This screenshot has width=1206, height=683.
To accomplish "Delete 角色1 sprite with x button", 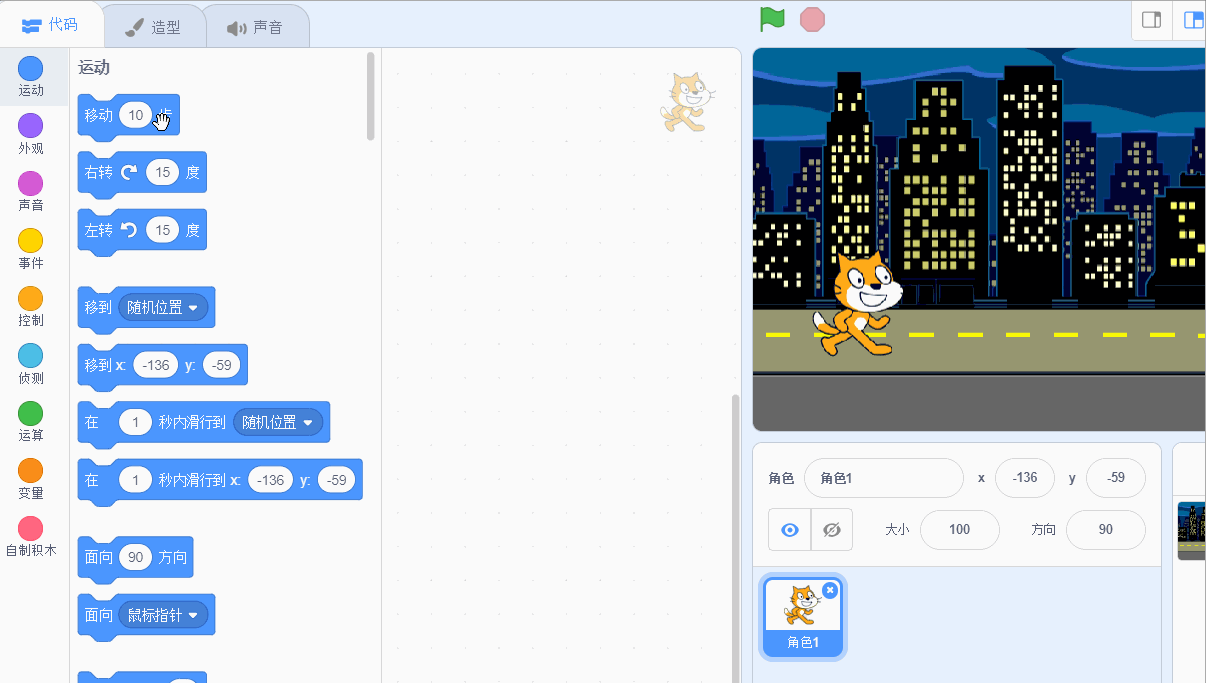I will pos(829,590).
